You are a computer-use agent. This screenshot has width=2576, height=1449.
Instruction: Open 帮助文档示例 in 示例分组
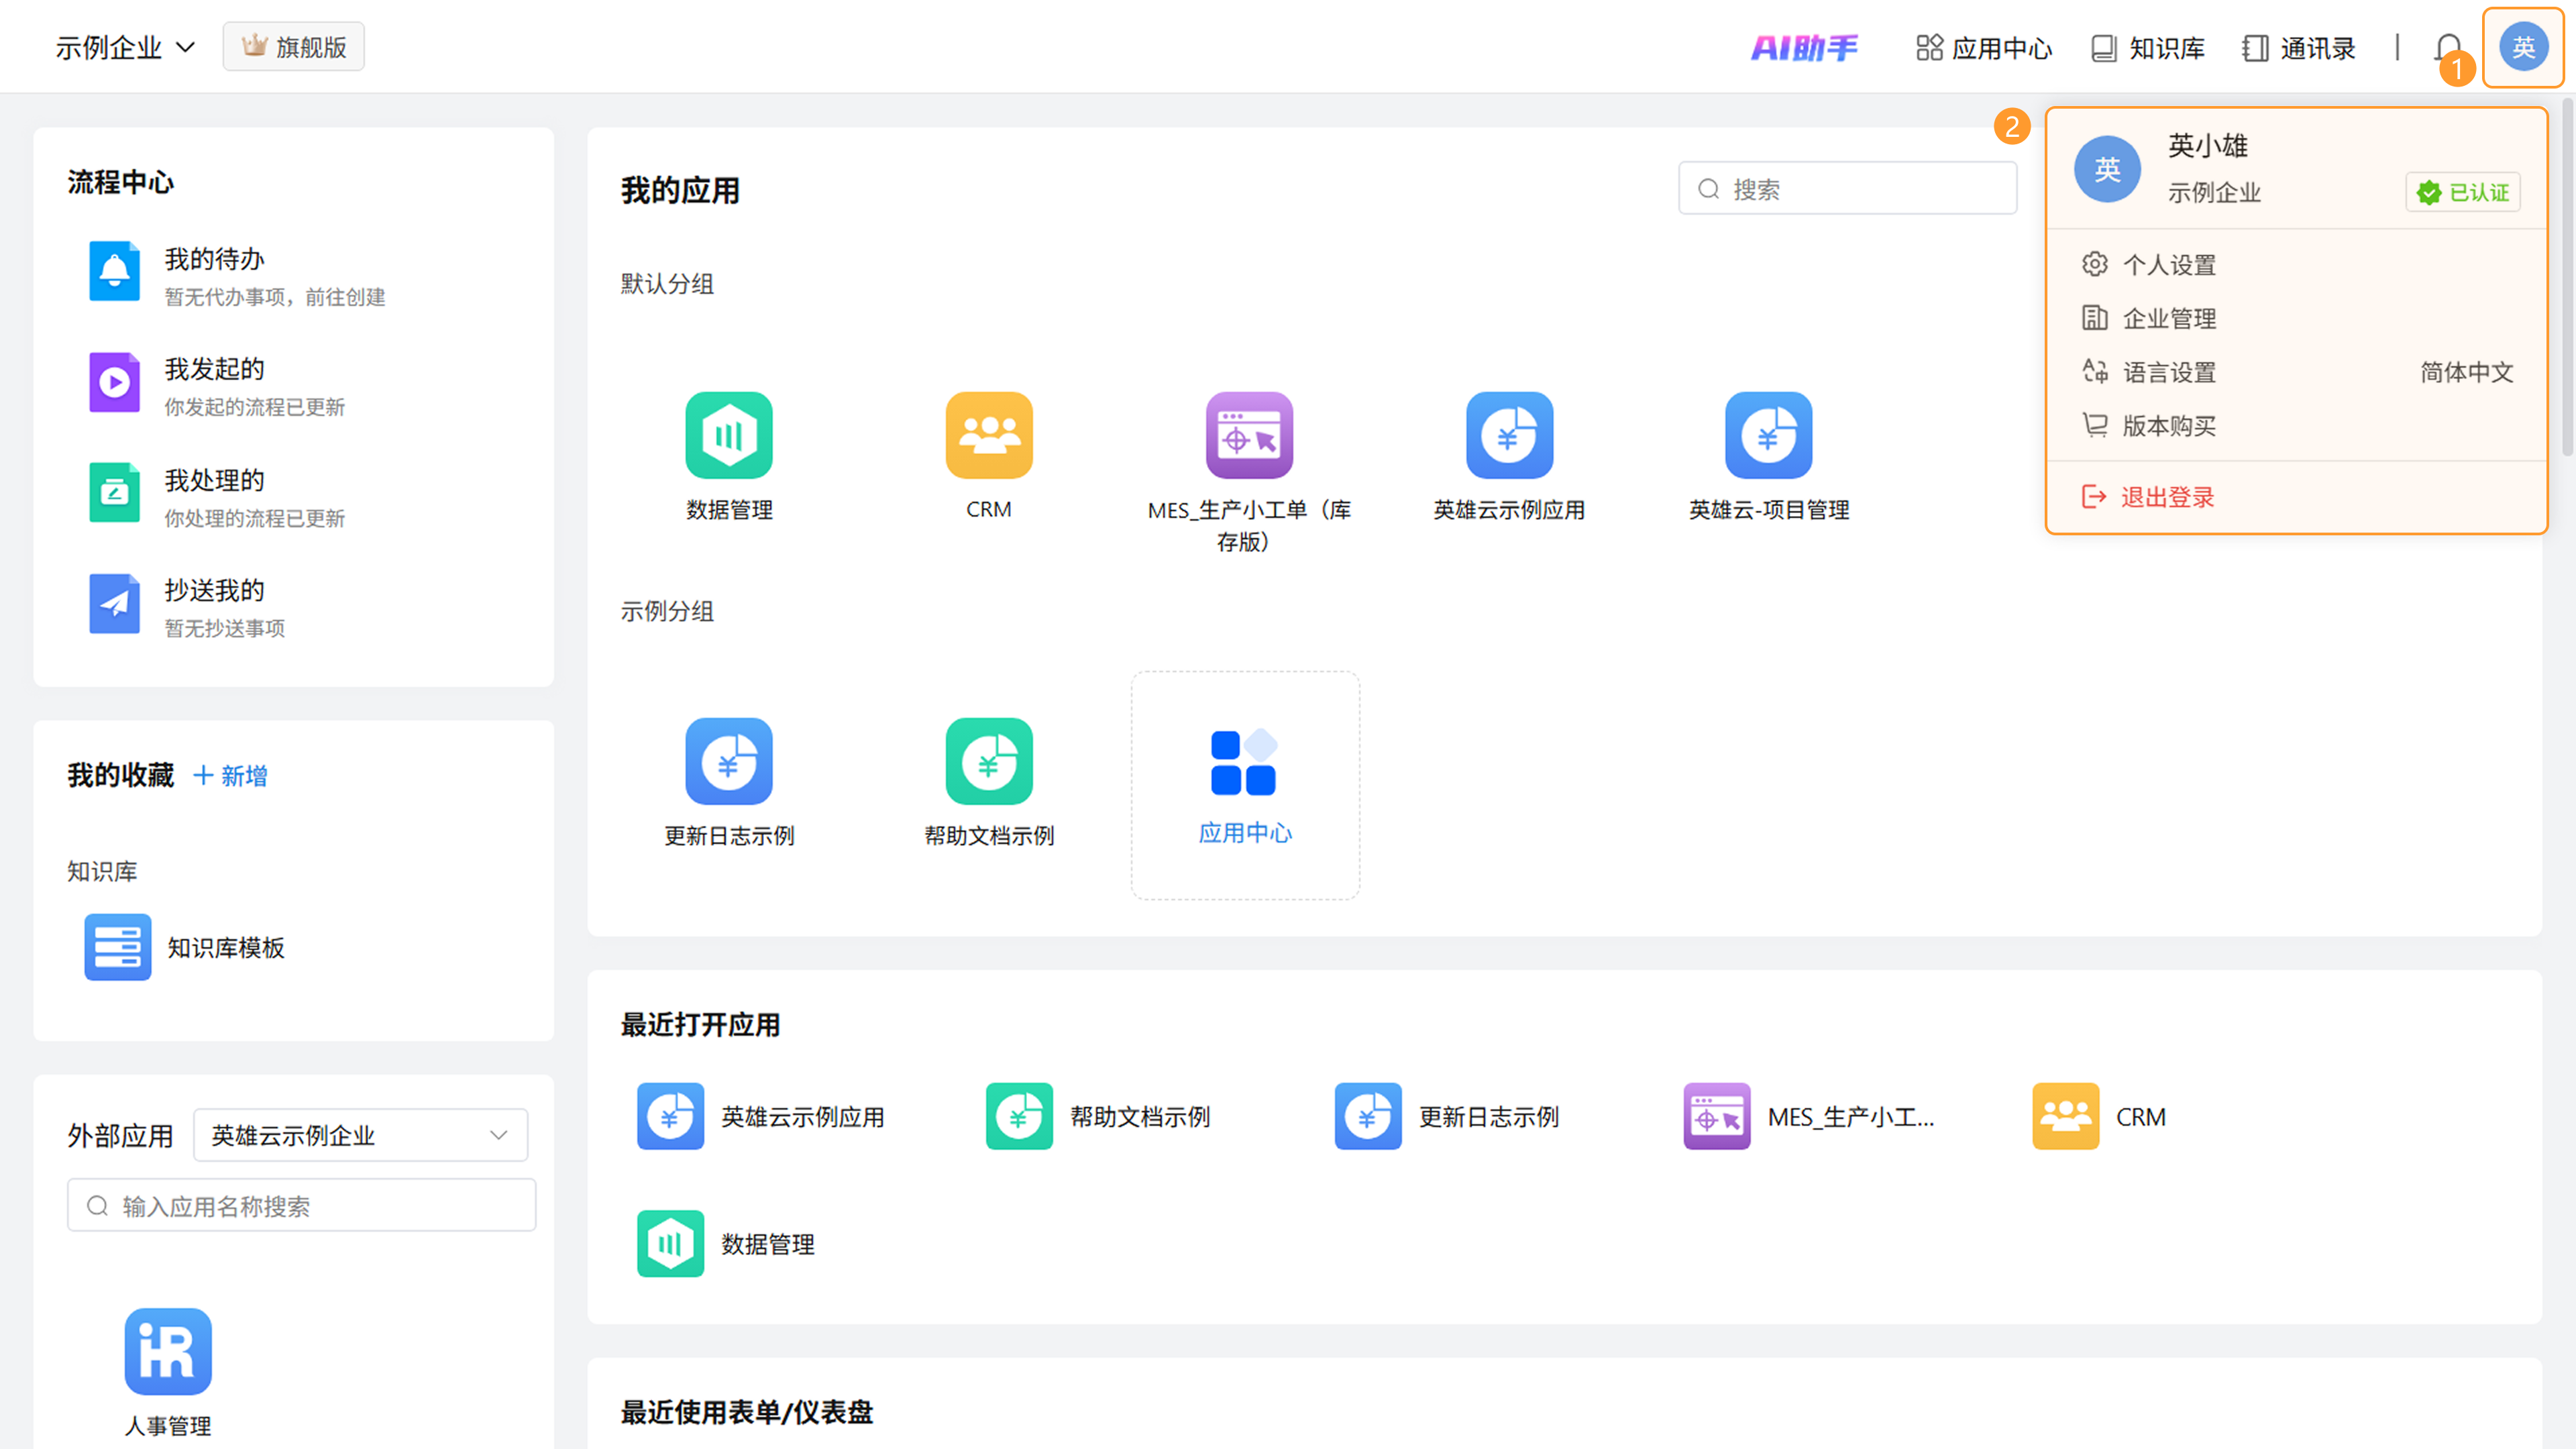point(988,762)
